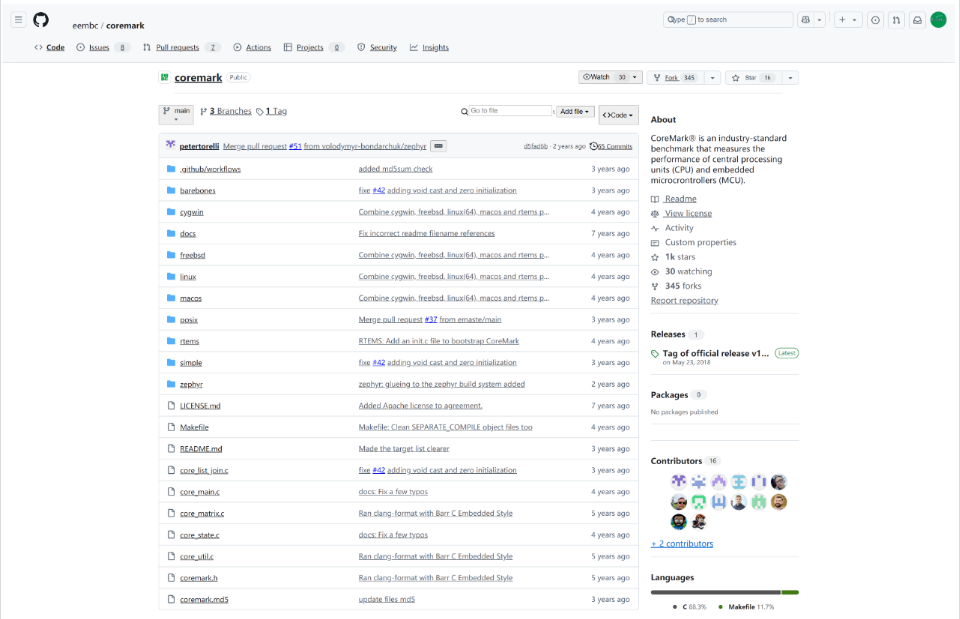Open the + 2 contributors link
Viewport: 960px width, 619px height.
point(682,544)
